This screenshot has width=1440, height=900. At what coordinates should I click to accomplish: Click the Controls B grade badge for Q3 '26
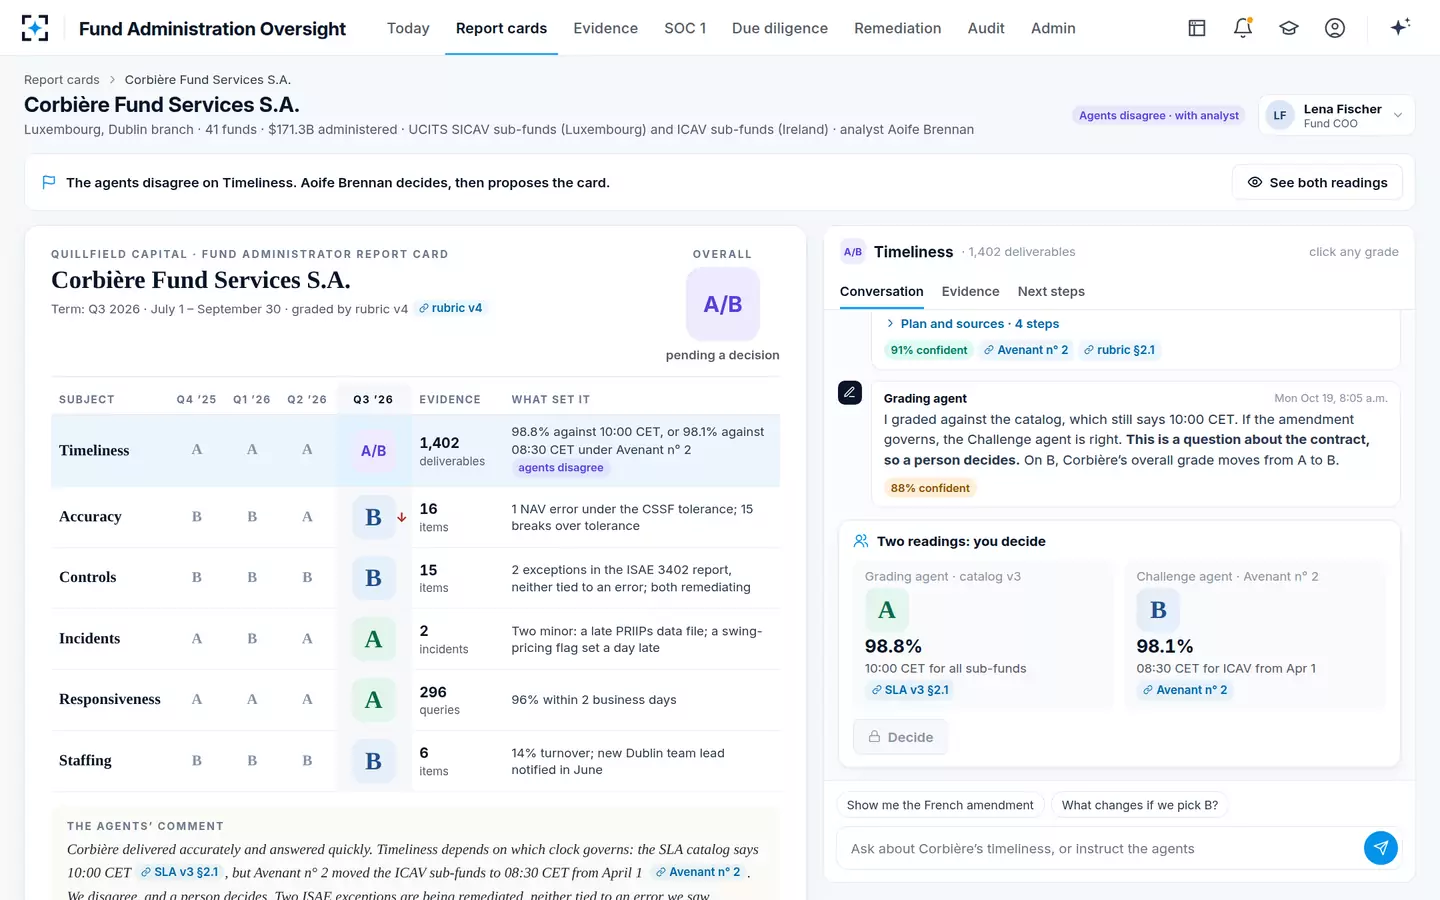point(374,578)
